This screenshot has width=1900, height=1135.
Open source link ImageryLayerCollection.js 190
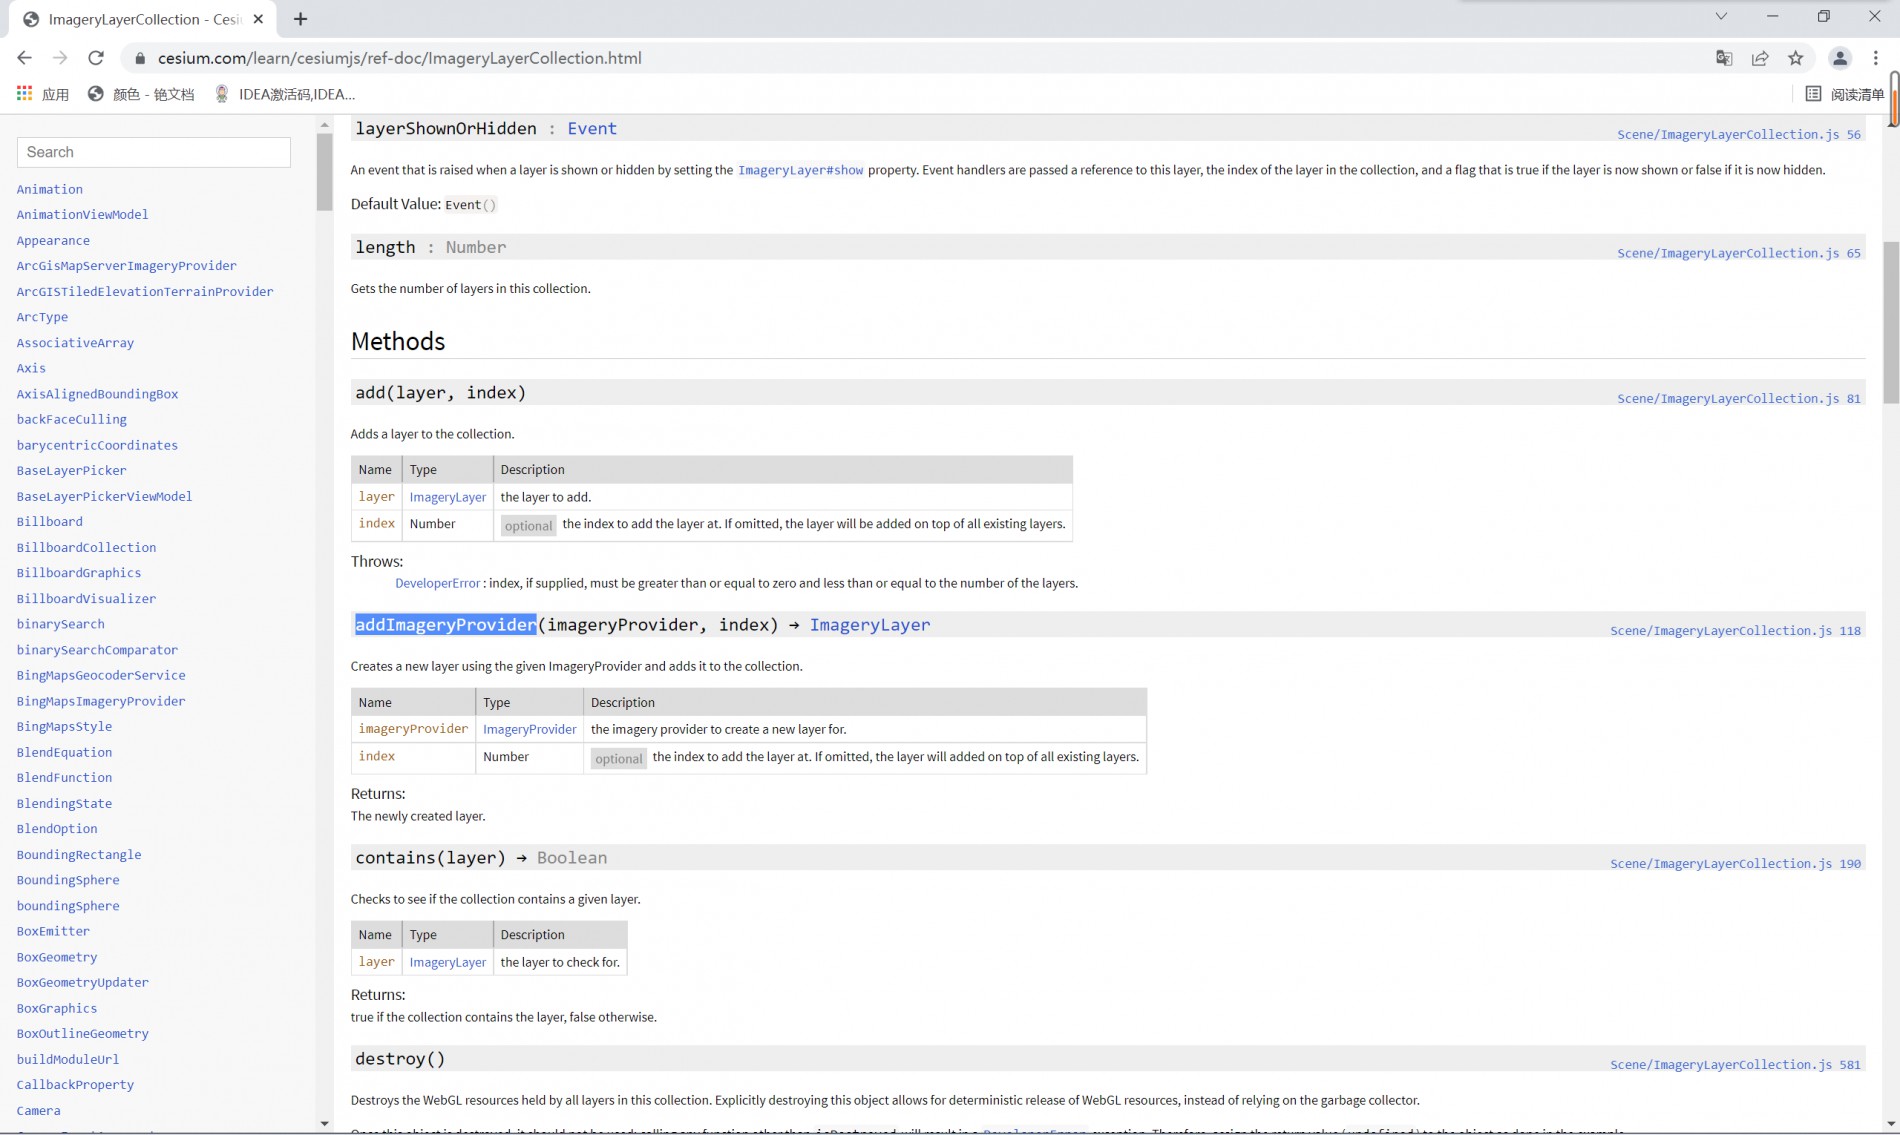coord(1735,863)
